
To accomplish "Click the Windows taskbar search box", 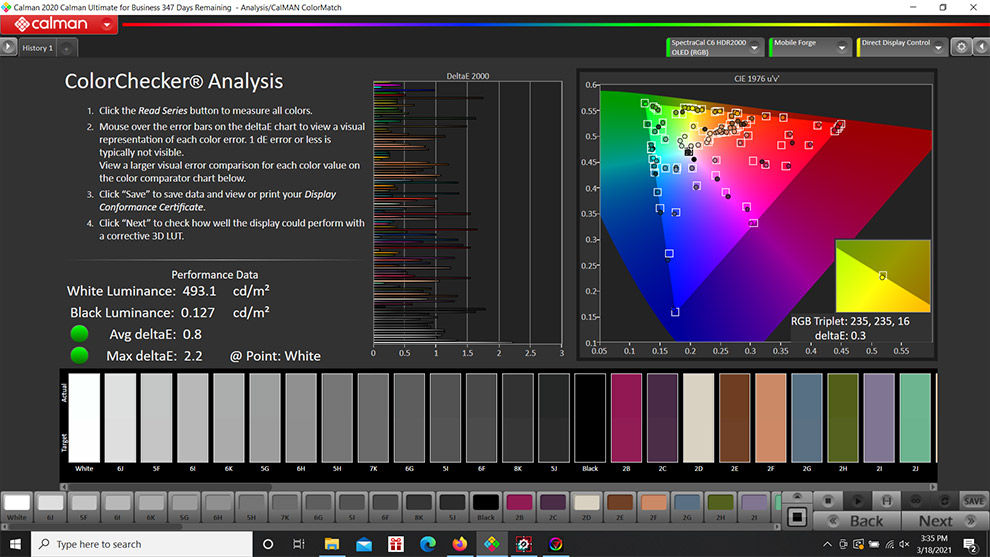I will tap(141, 544).
